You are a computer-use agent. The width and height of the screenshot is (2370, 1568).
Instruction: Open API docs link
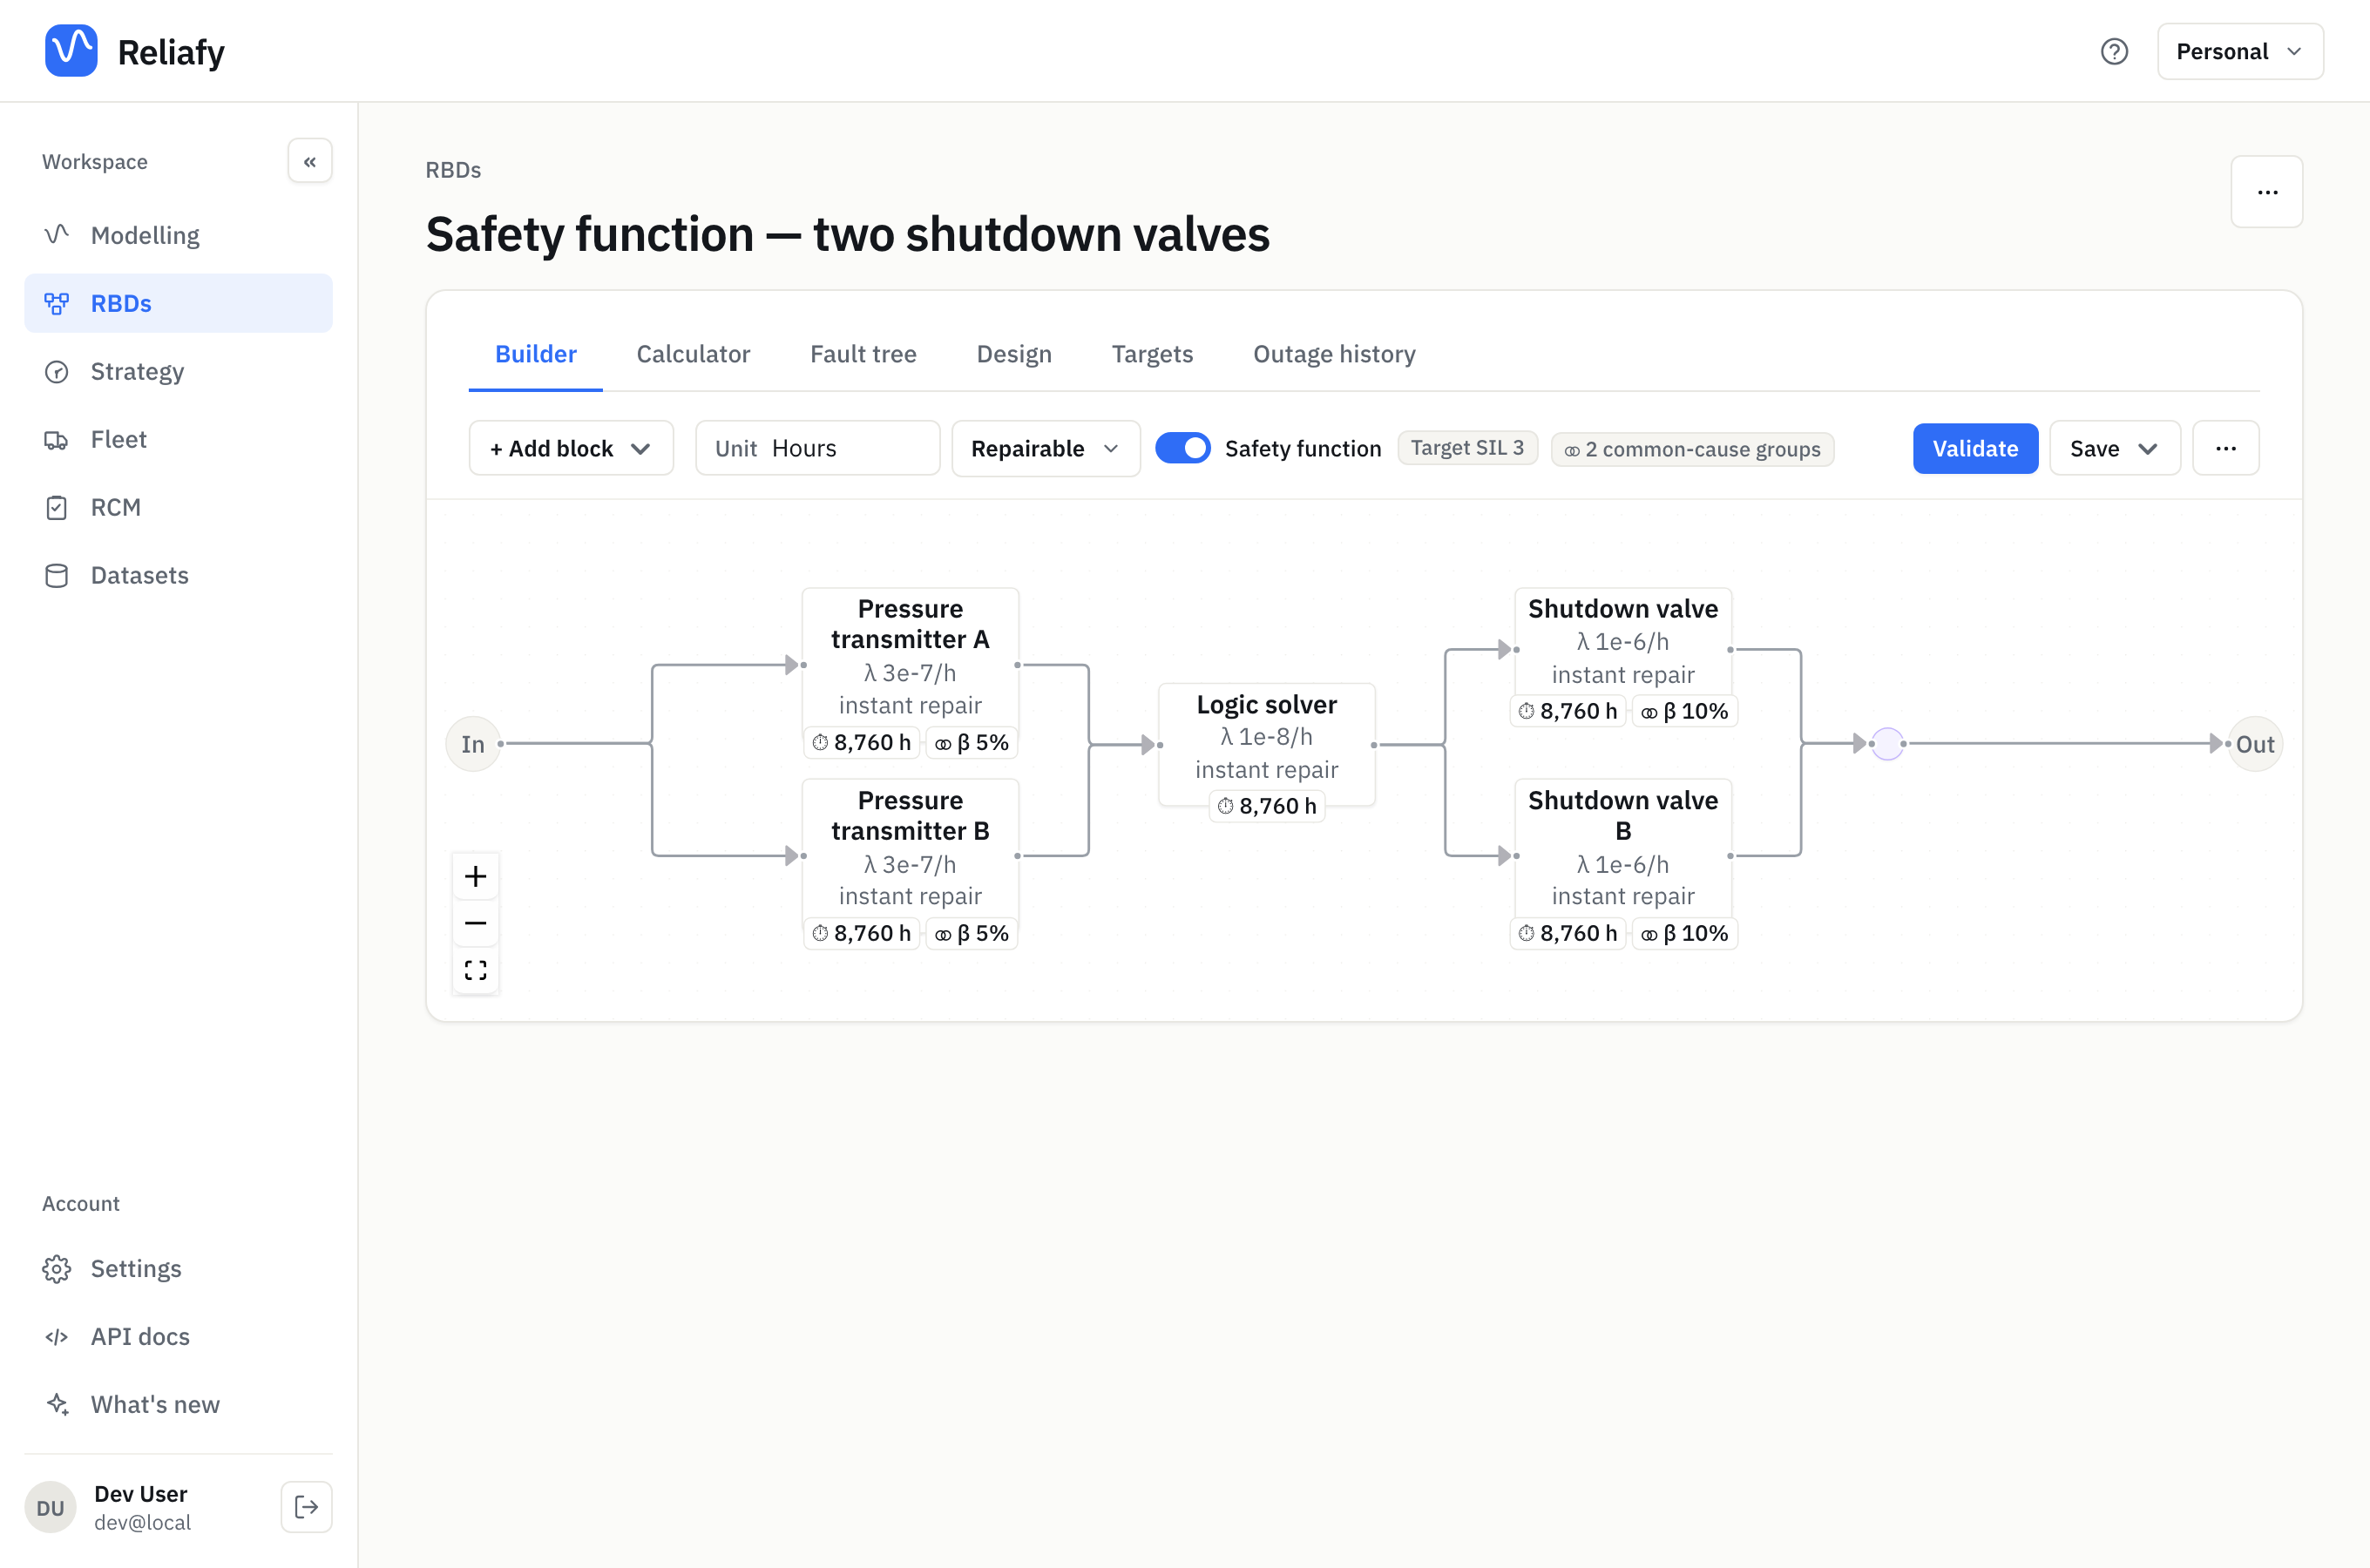click(178, 1336)
